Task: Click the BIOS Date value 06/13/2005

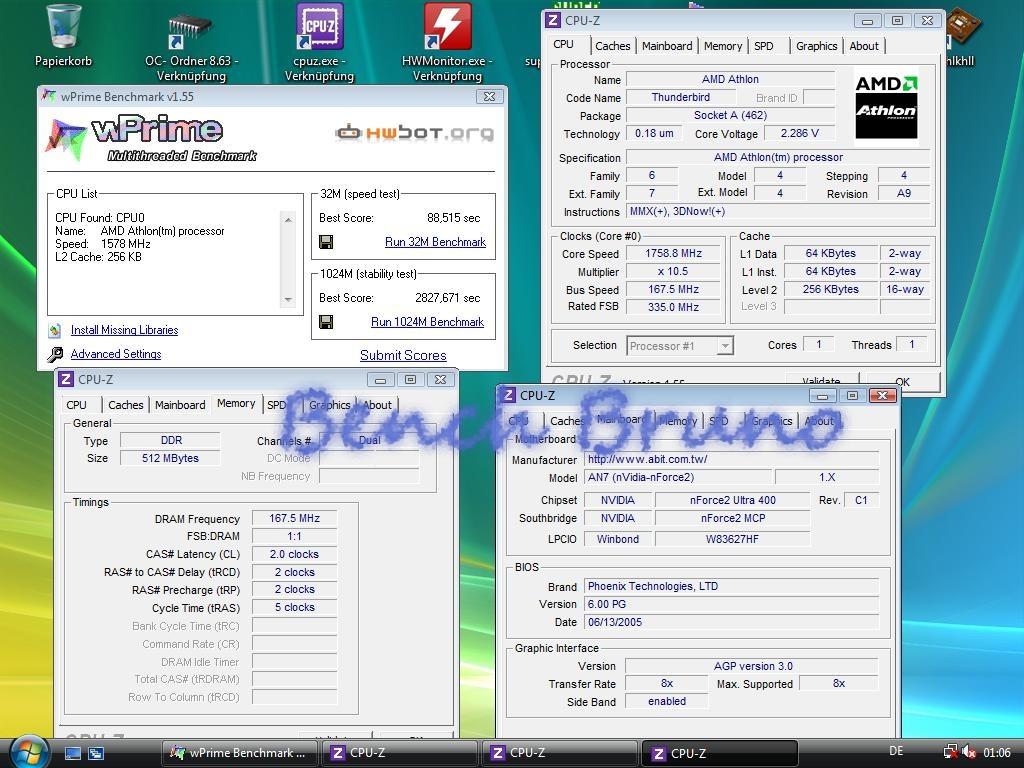Action: point(731,622)
